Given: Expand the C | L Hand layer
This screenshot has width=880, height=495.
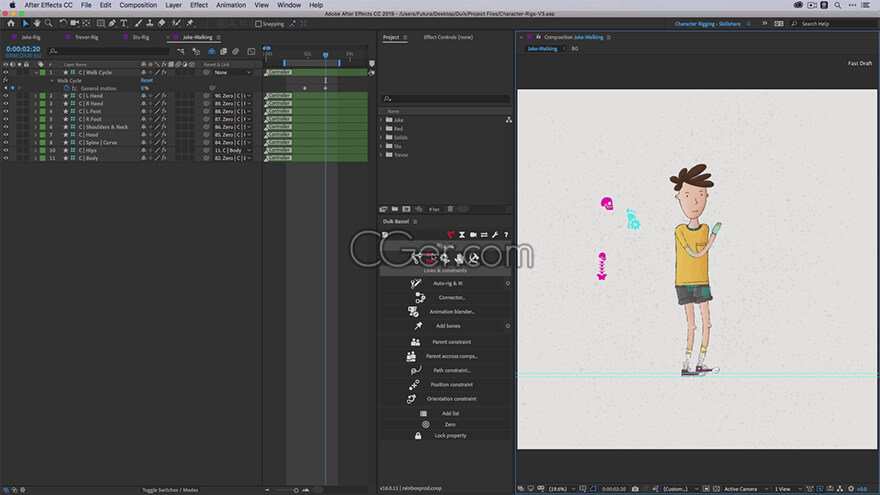Looking at the screenshot, I should tap(35, 96).
